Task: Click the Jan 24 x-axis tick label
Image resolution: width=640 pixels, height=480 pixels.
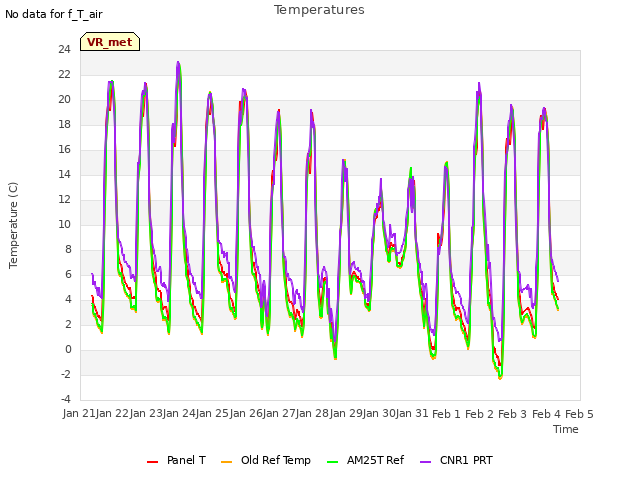Action: 179,413
